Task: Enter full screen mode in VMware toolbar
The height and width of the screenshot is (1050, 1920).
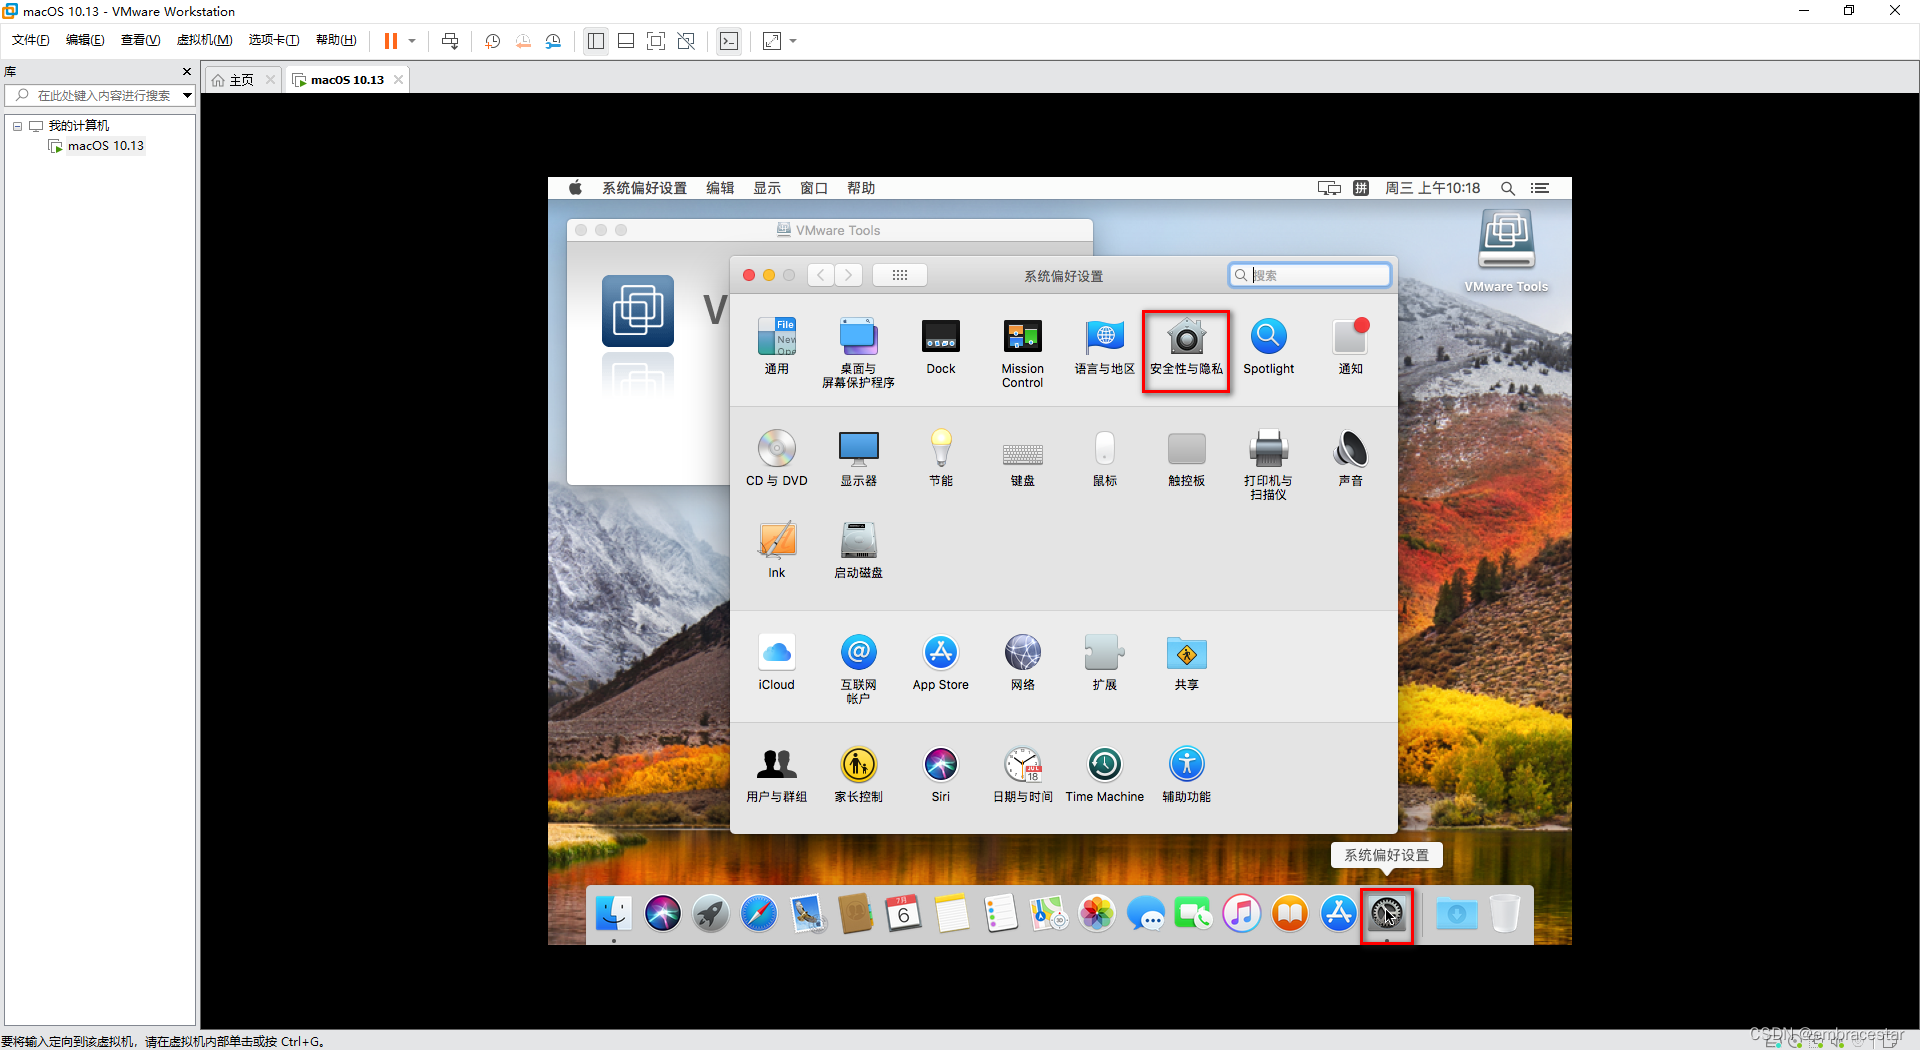Action: tap(656, 41)
